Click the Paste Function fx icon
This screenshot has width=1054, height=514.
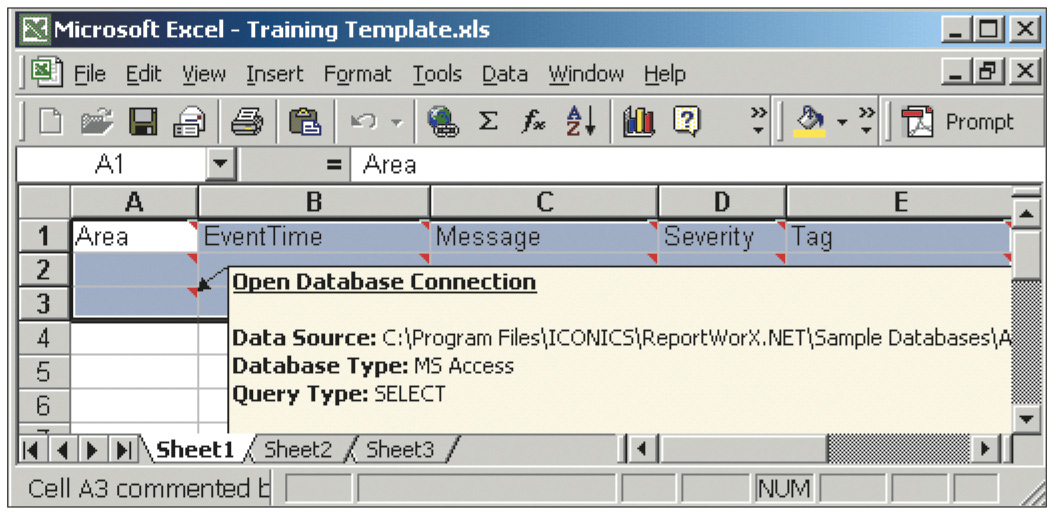[534, 122]
